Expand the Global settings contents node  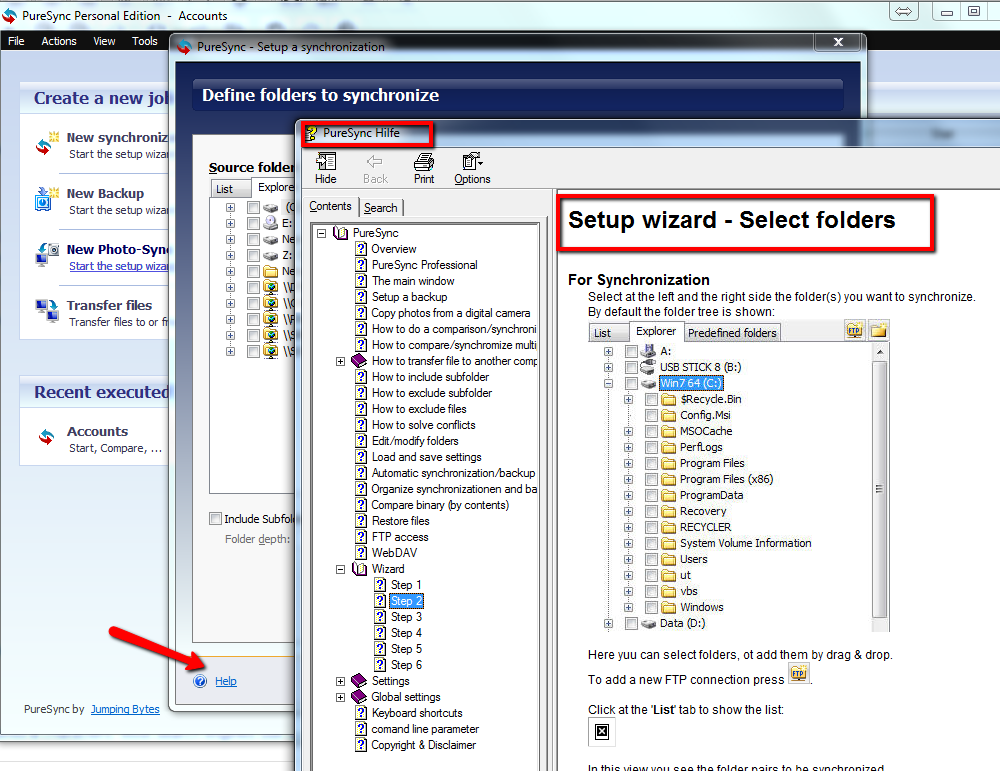click(x=341, y=697)
